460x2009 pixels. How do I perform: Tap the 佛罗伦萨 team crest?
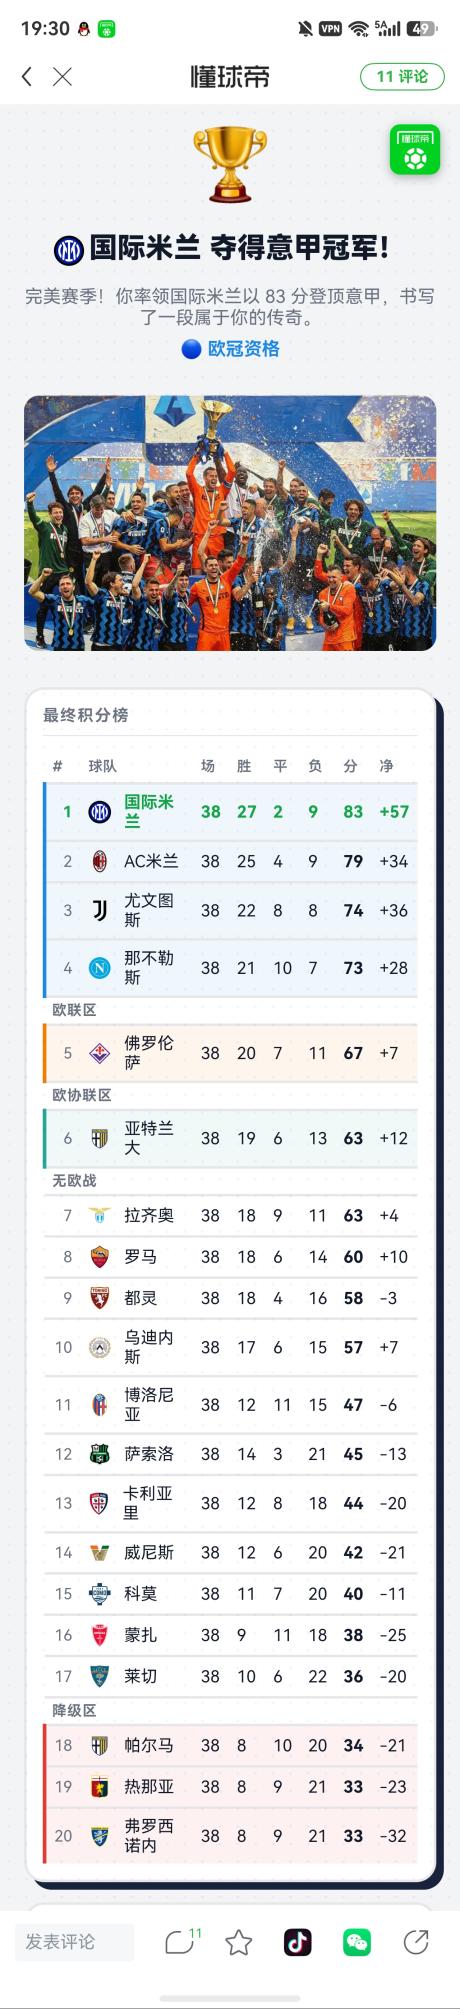[x=99, y=1053]
